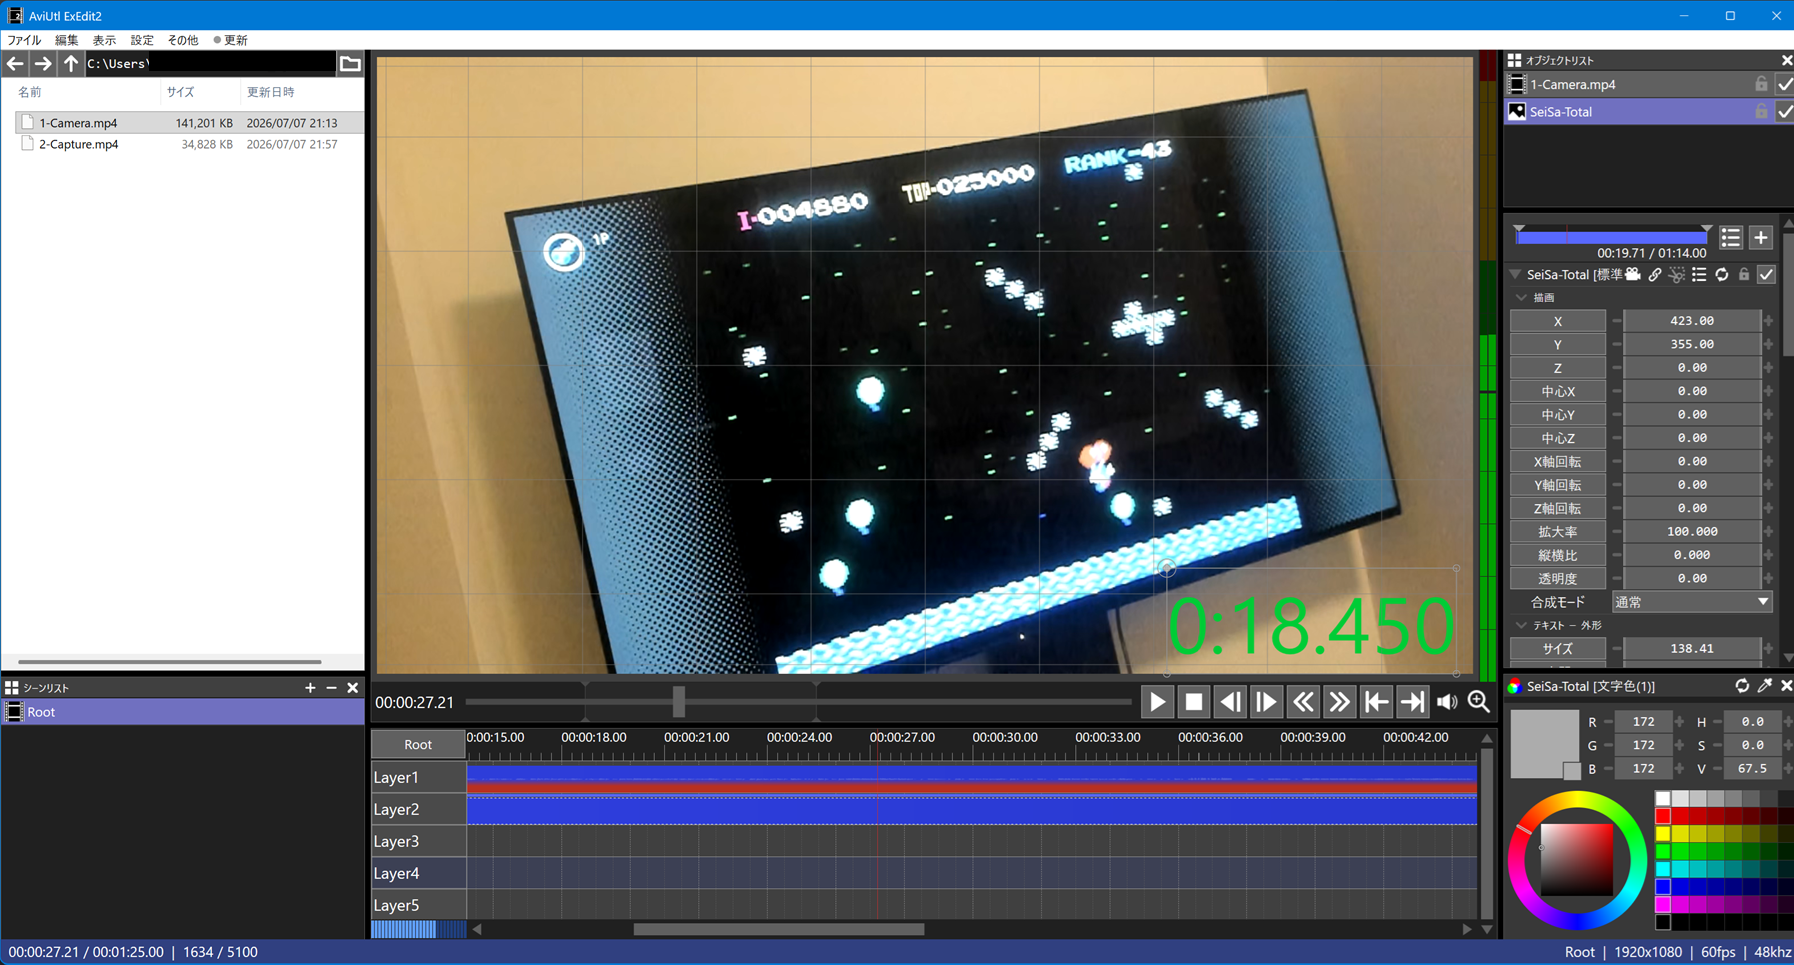Go back in the file browser
1794x965 pixels.
tap(15, 64)
